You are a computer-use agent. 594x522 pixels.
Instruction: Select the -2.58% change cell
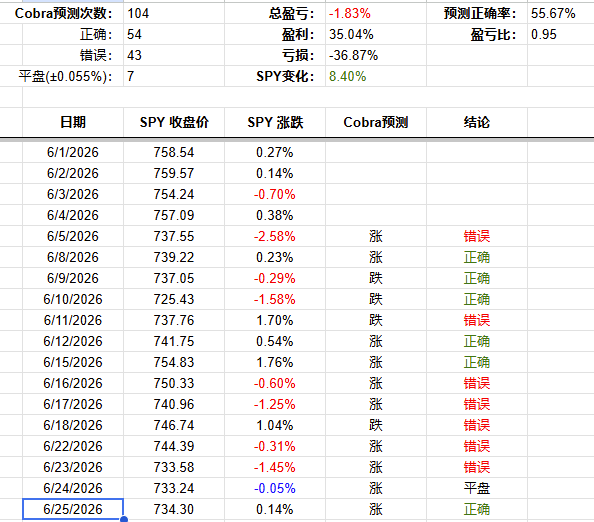[x=275, y=236]
